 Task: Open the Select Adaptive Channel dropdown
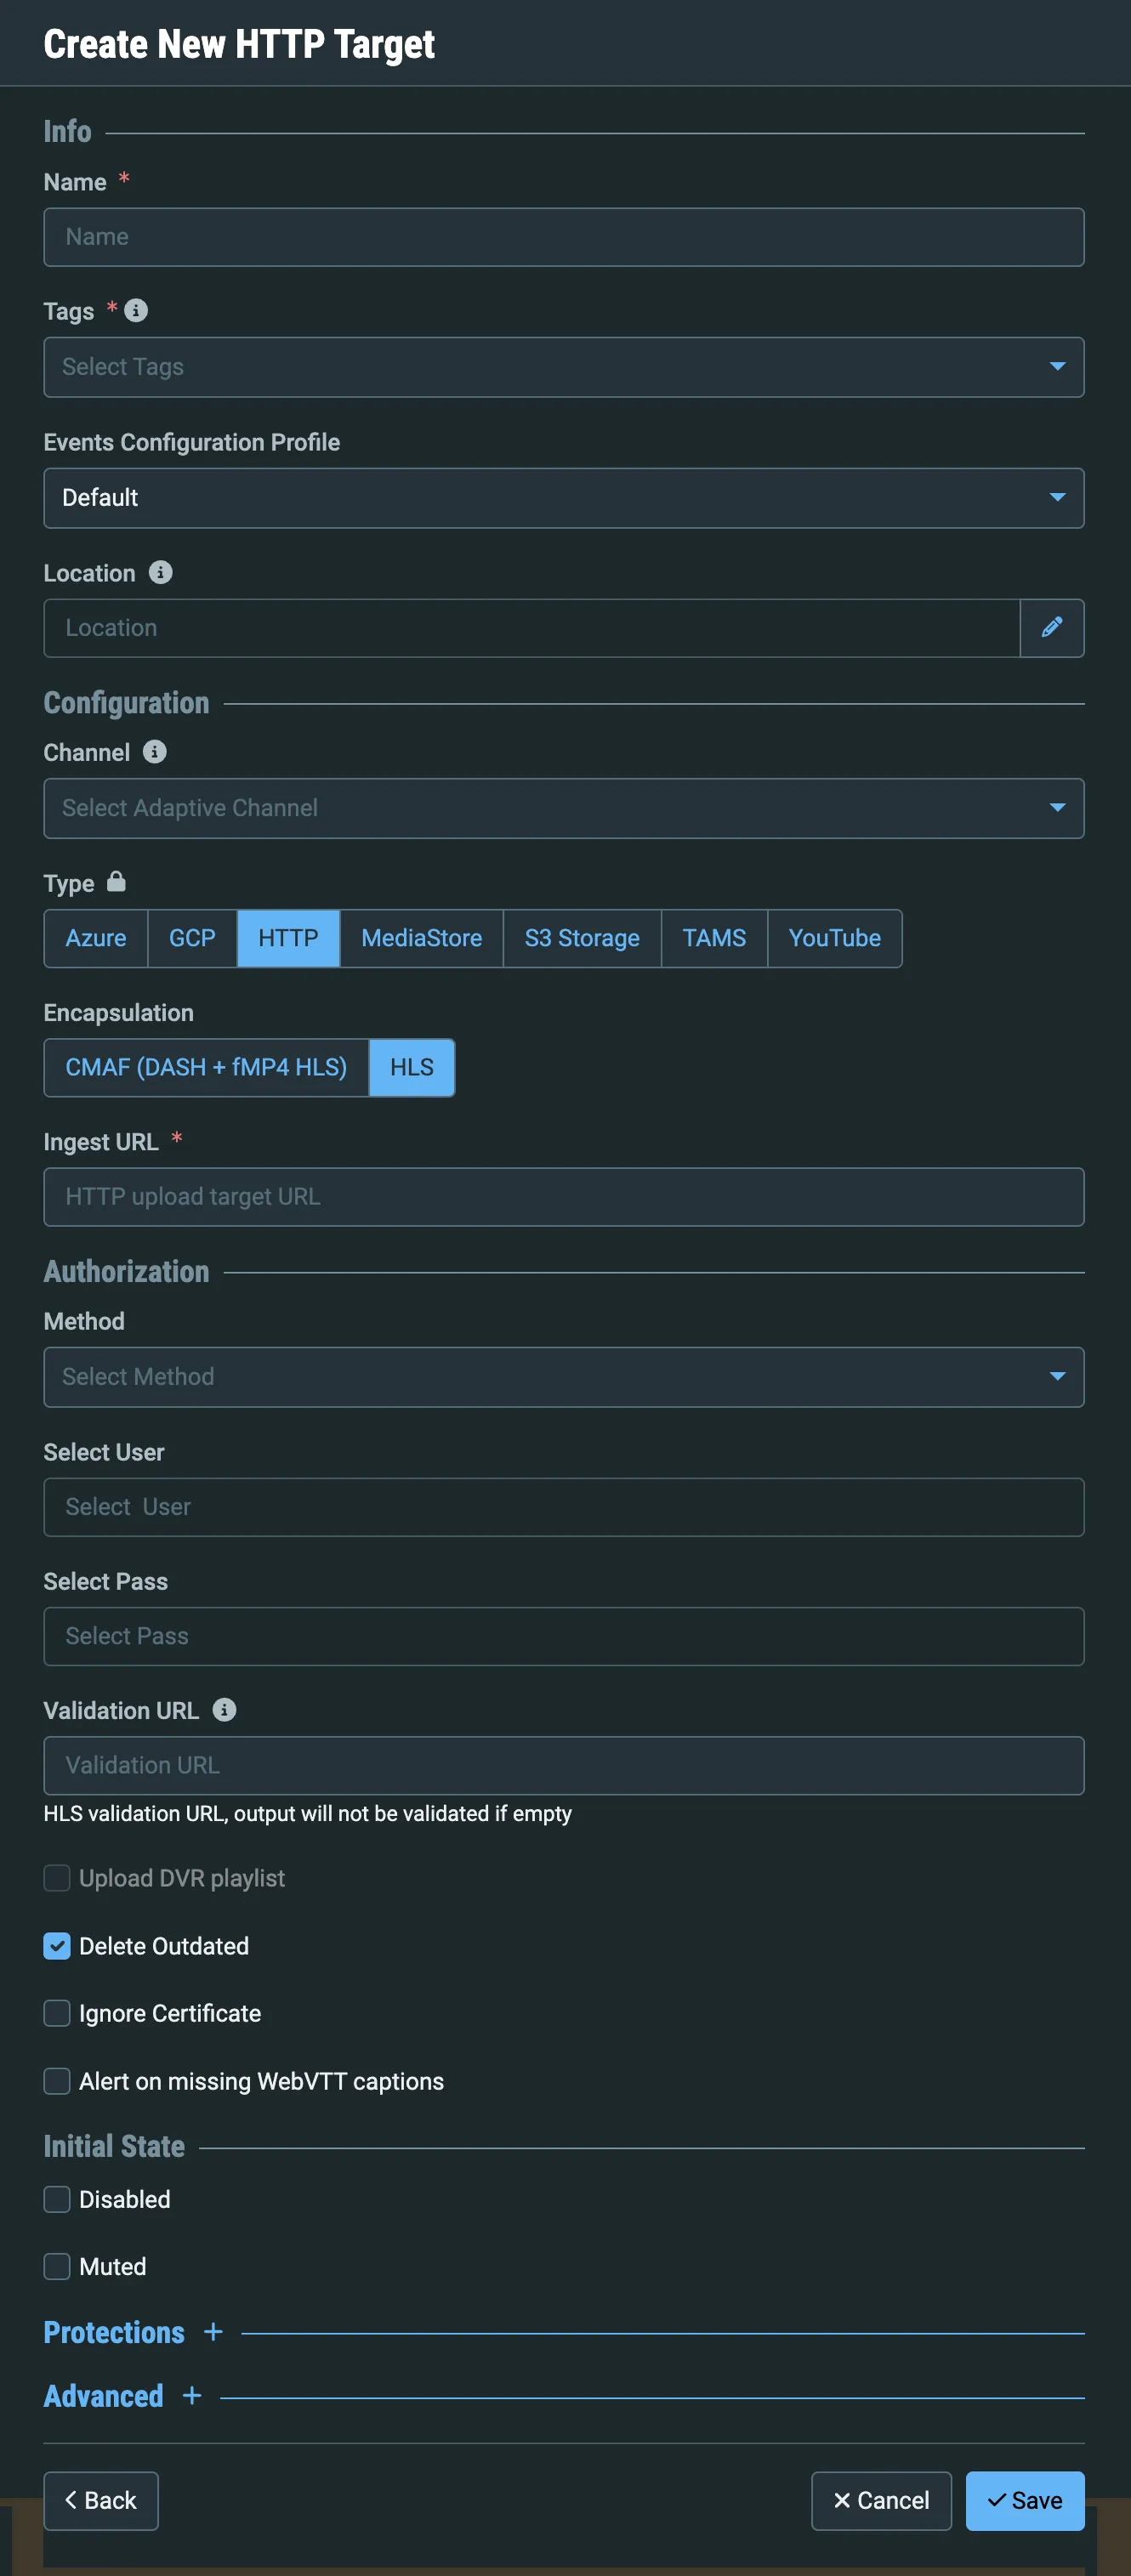click(x=564, y=808)
